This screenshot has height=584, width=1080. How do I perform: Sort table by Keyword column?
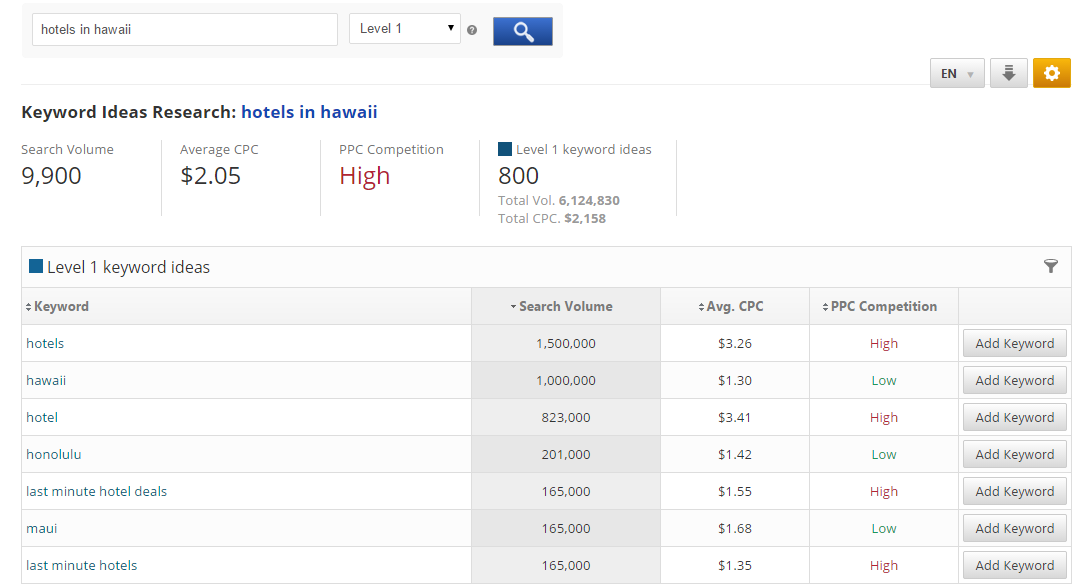(x=61, y=307)
